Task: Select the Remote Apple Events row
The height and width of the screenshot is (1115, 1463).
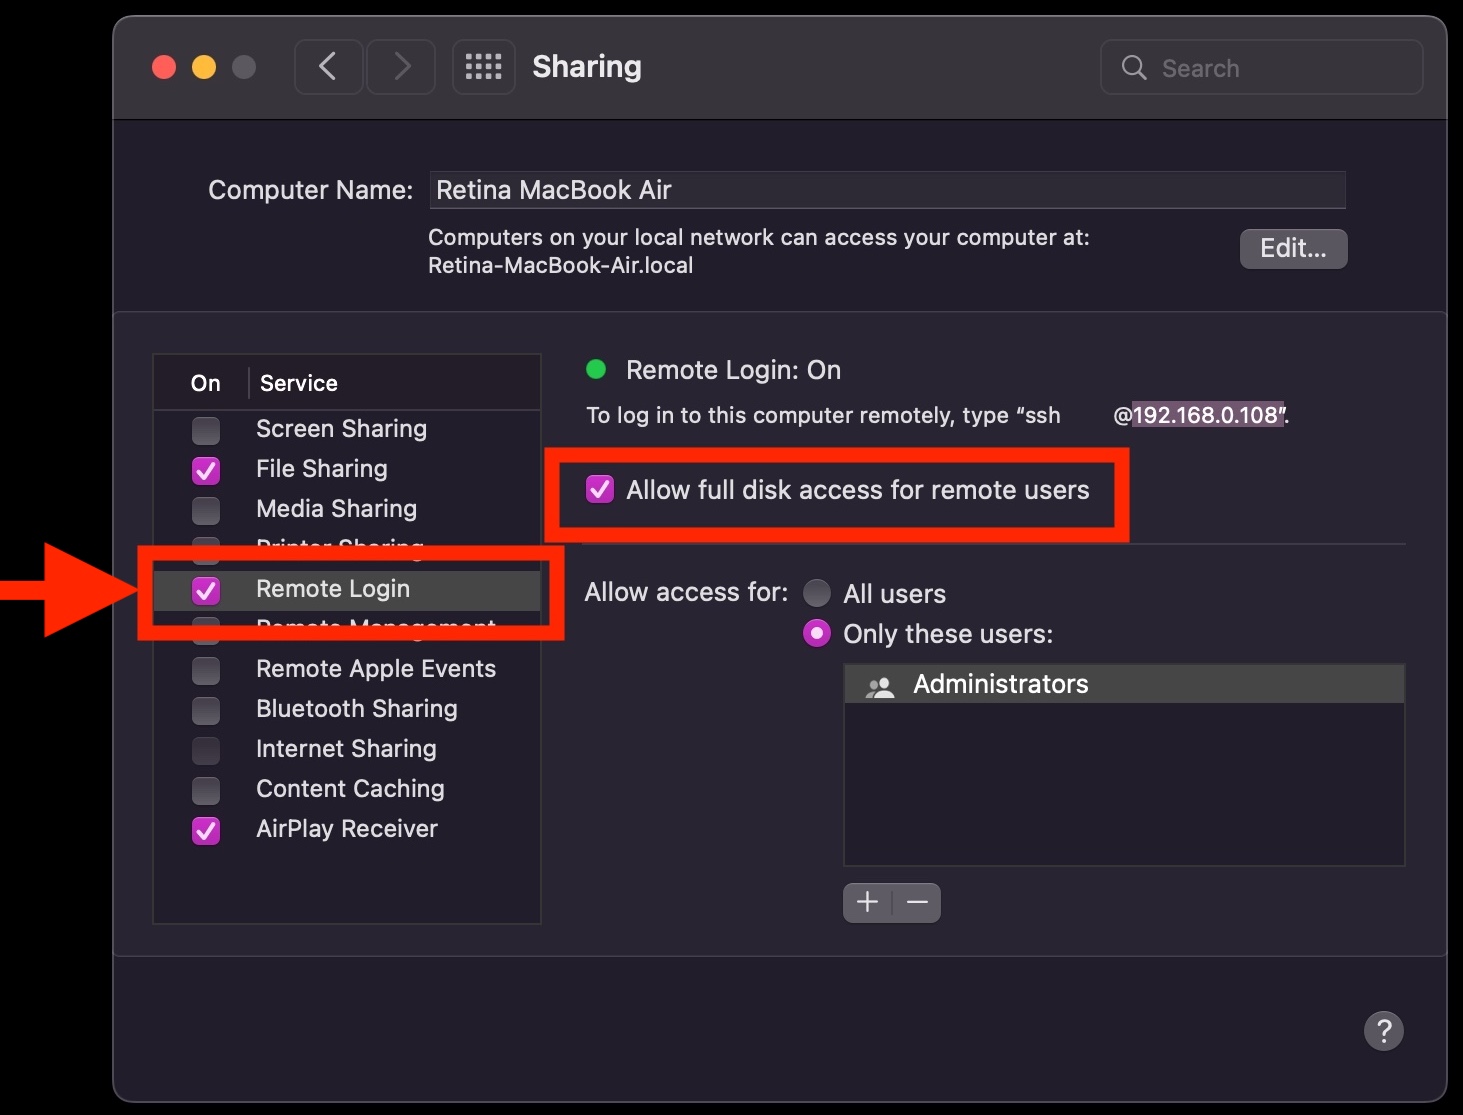Action: 347,669
